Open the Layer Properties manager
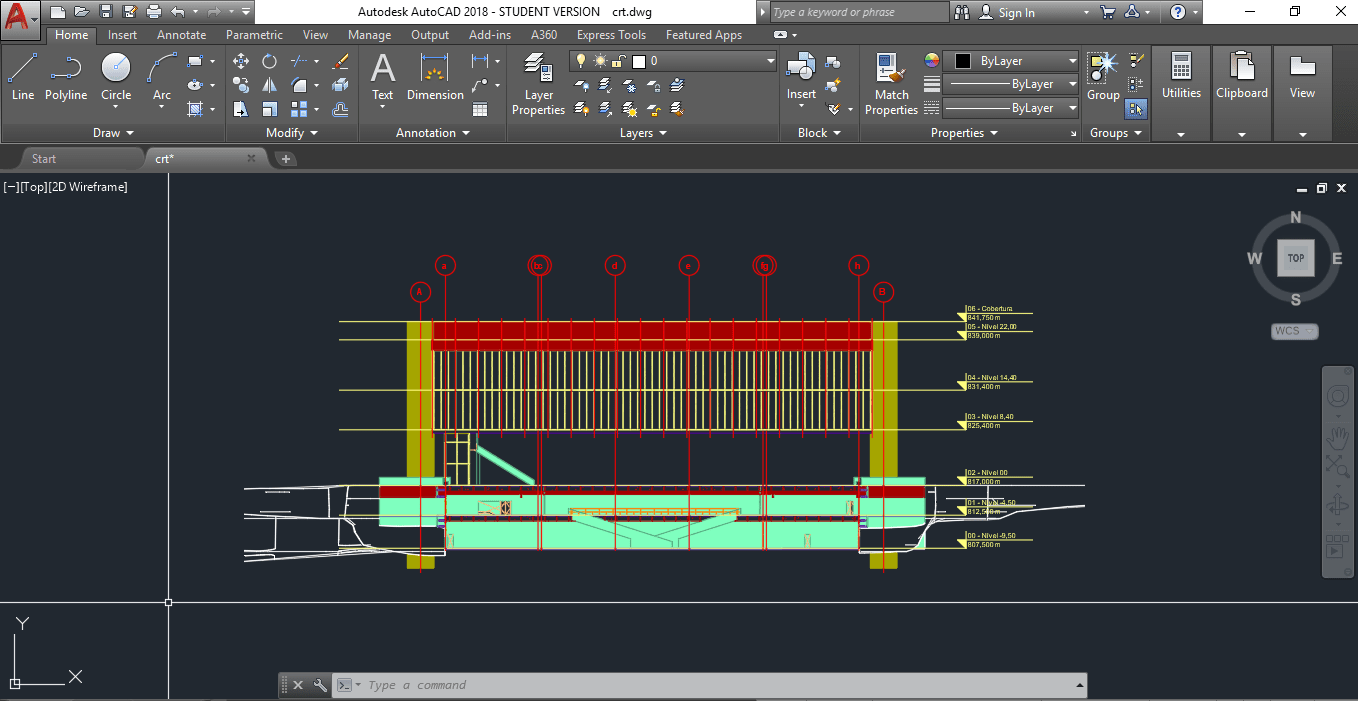Viewport: 1358px width, 701px height. click(538, 85)
